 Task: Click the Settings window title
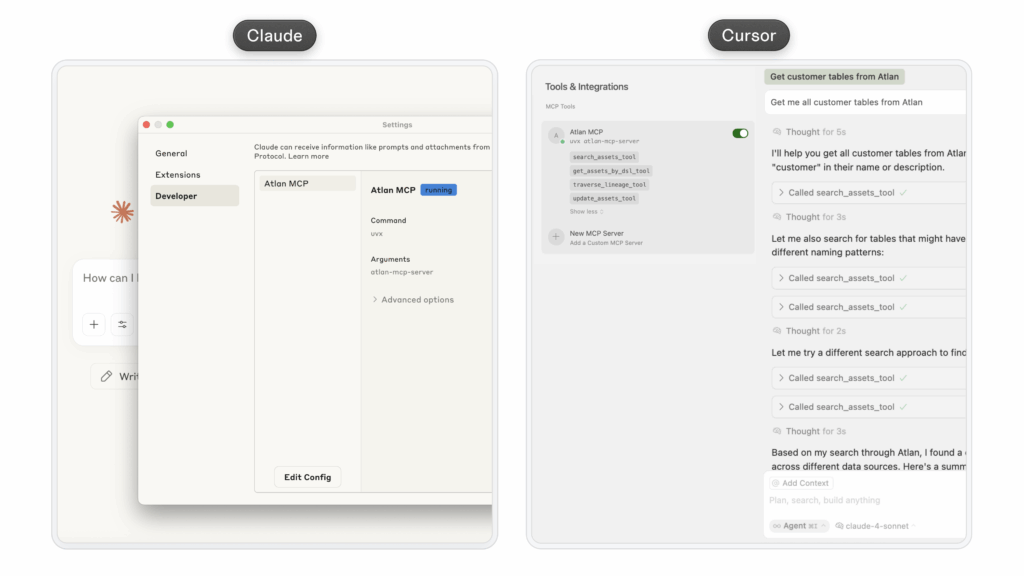pos(397,125)
